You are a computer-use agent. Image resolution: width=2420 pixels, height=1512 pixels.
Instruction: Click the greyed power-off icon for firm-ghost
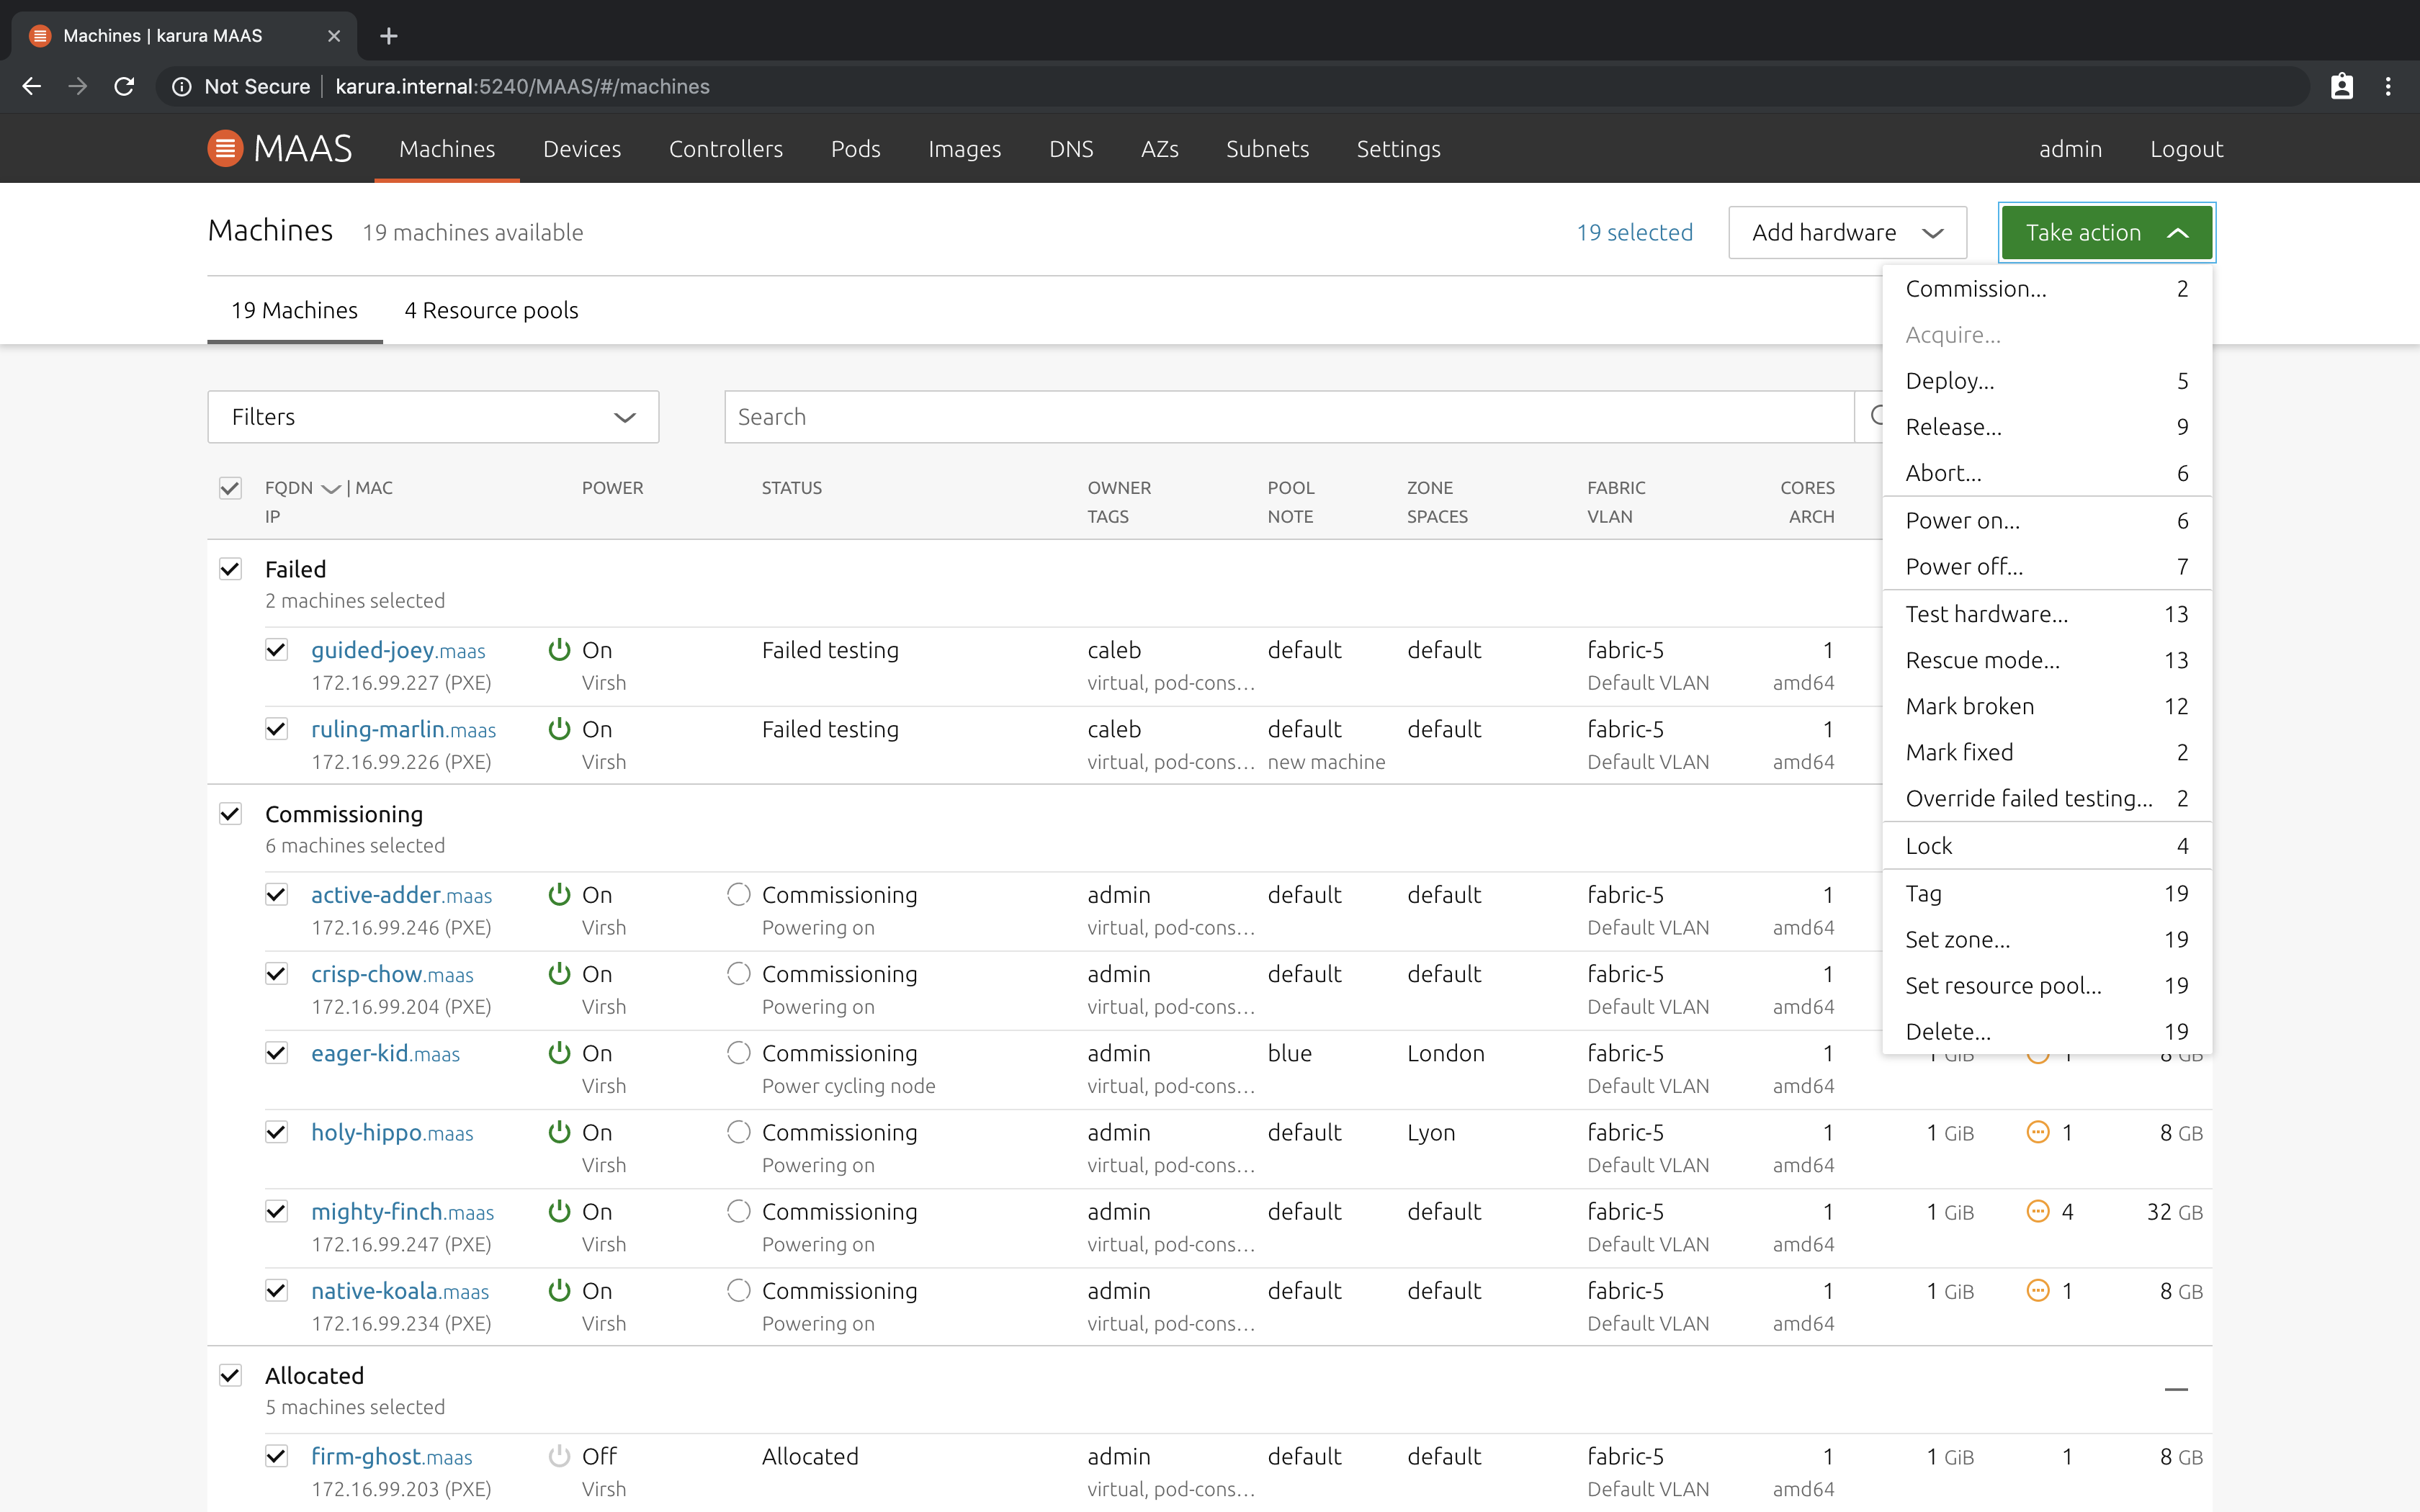click(559, 1456)
